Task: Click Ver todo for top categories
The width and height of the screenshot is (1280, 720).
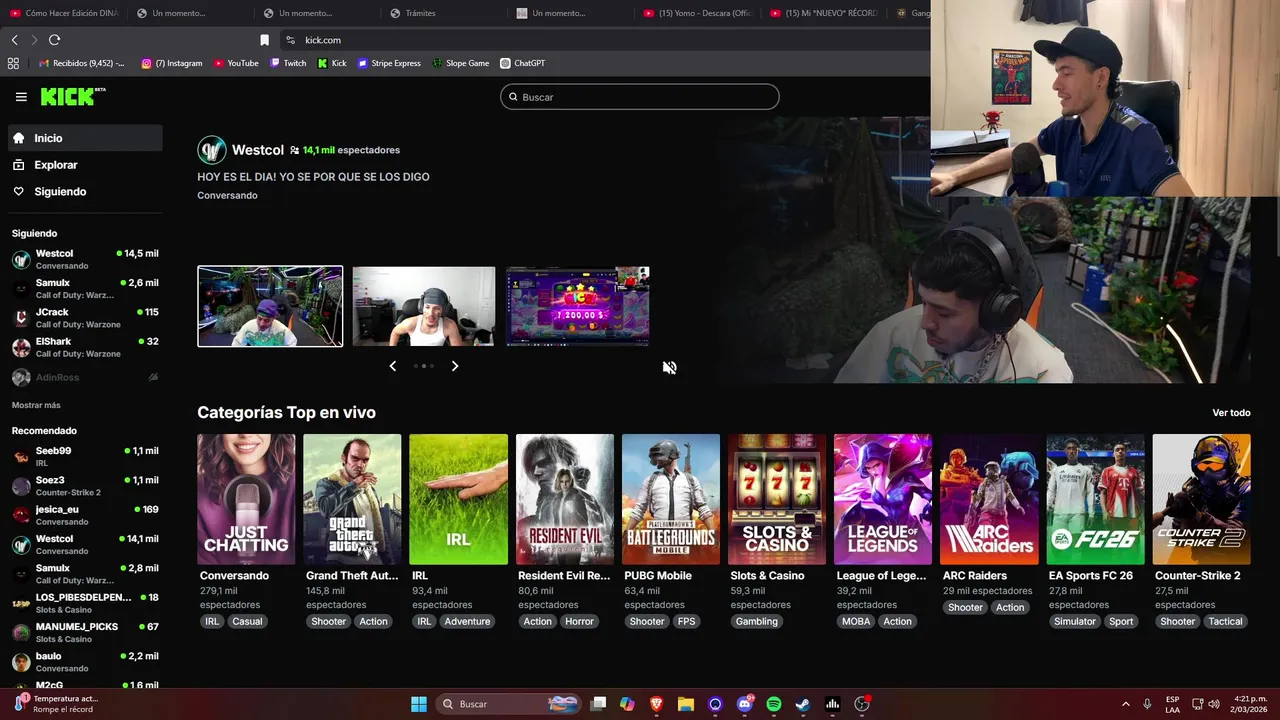Action: coord(1231,413)
